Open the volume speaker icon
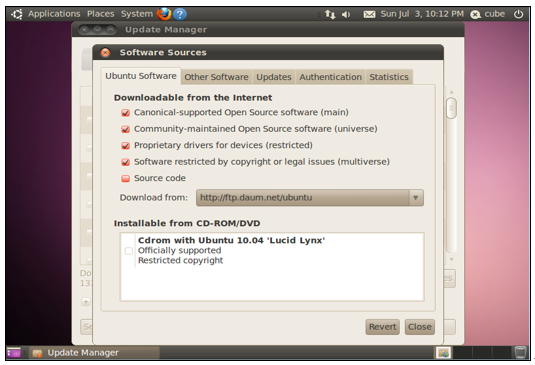The width and height of the screenshot is (535, 365). point(346,14)
